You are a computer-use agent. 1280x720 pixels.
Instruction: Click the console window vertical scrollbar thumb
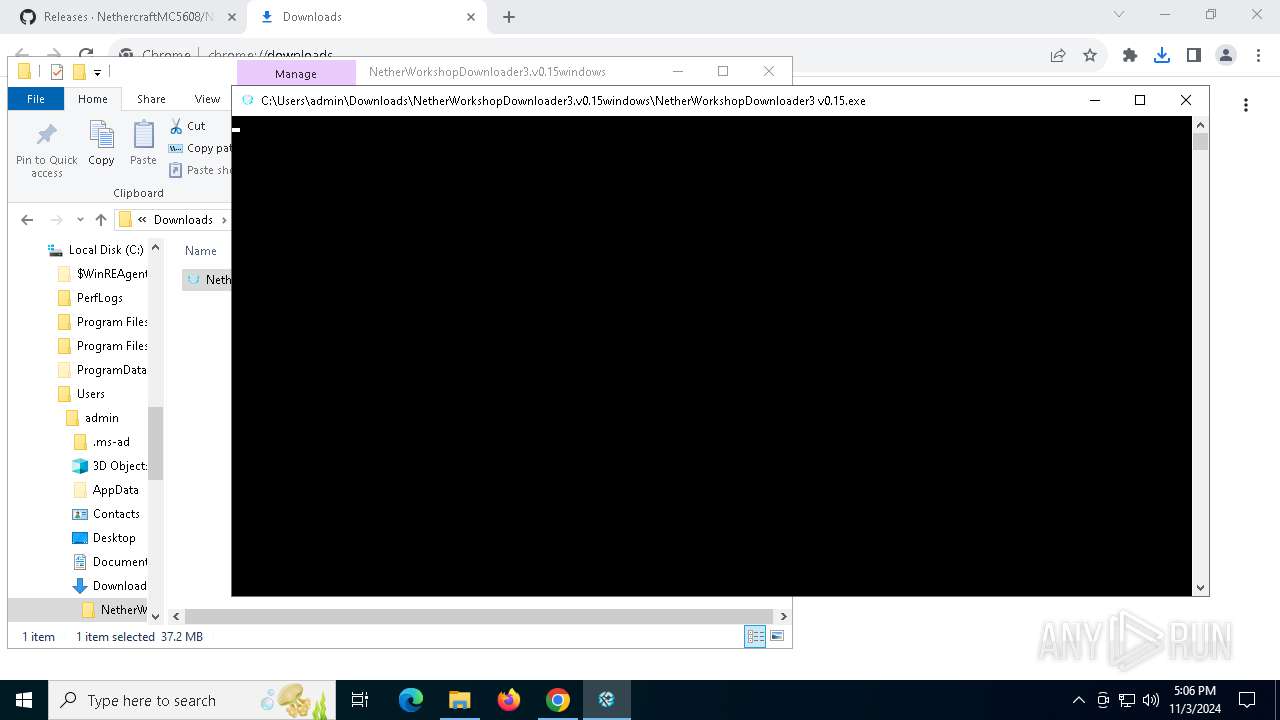pos(1201,141)
